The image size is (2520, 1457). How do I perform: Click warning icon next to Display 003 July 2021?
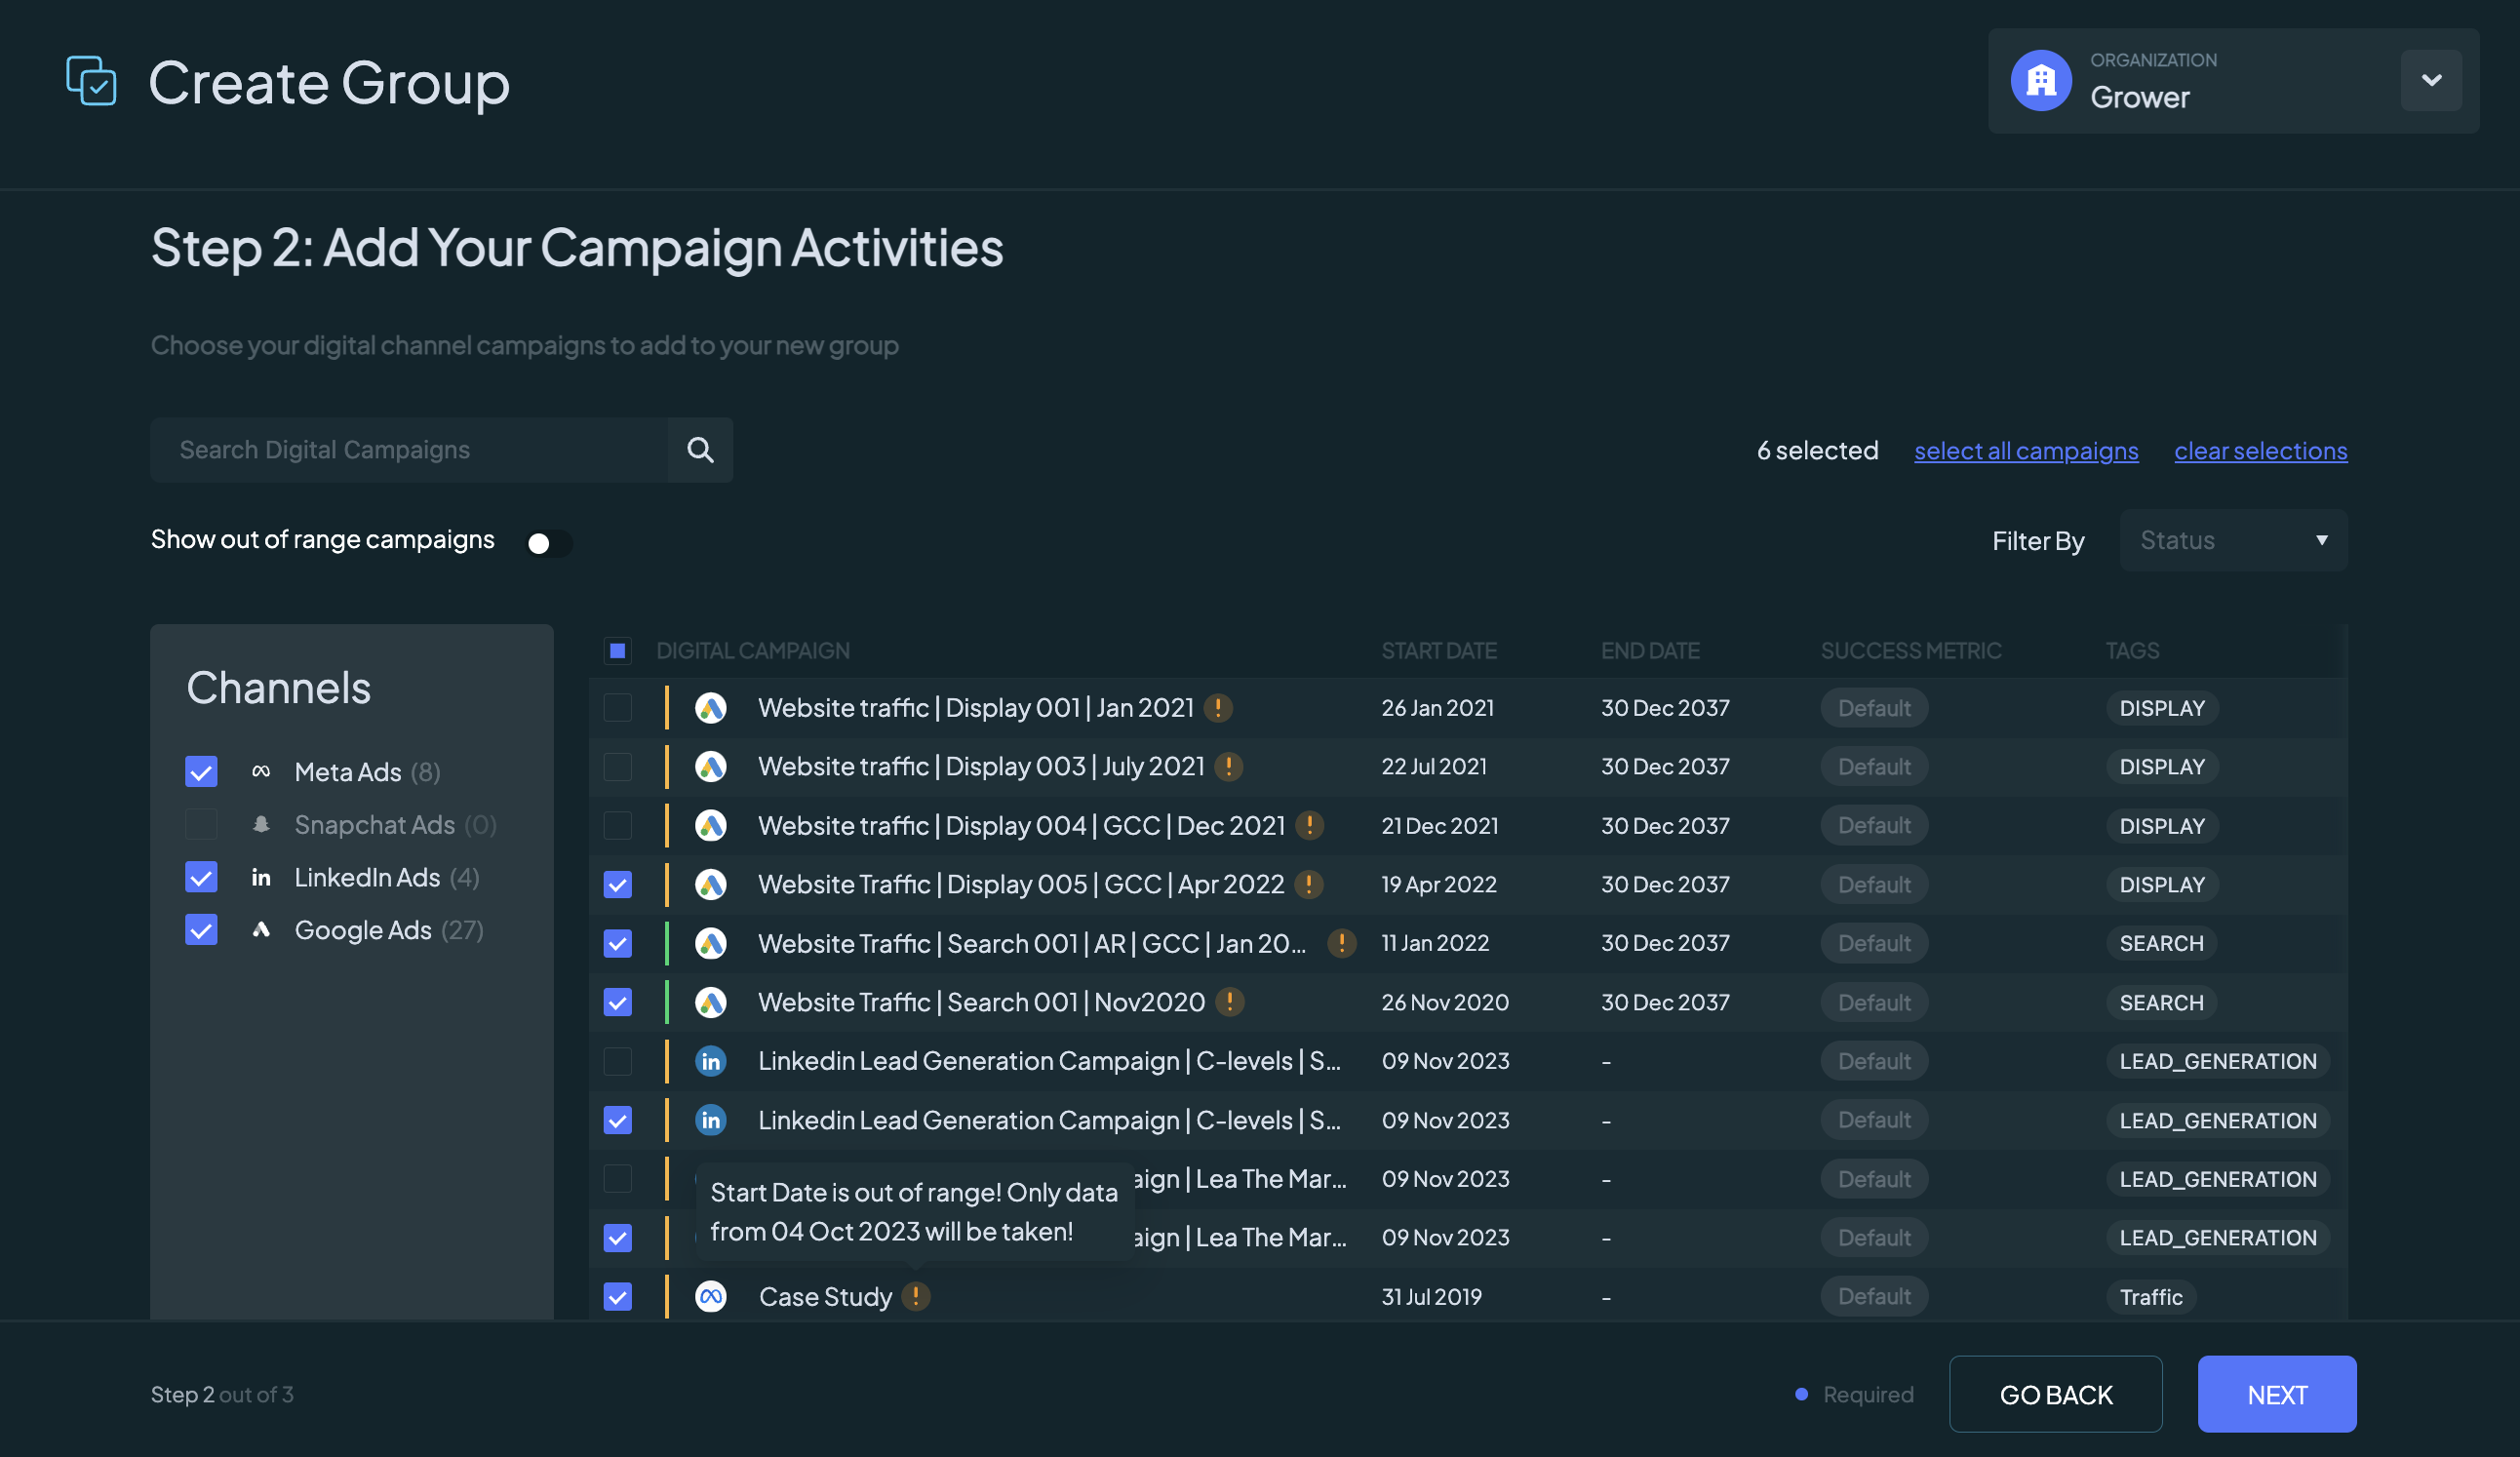(1228, 767)
